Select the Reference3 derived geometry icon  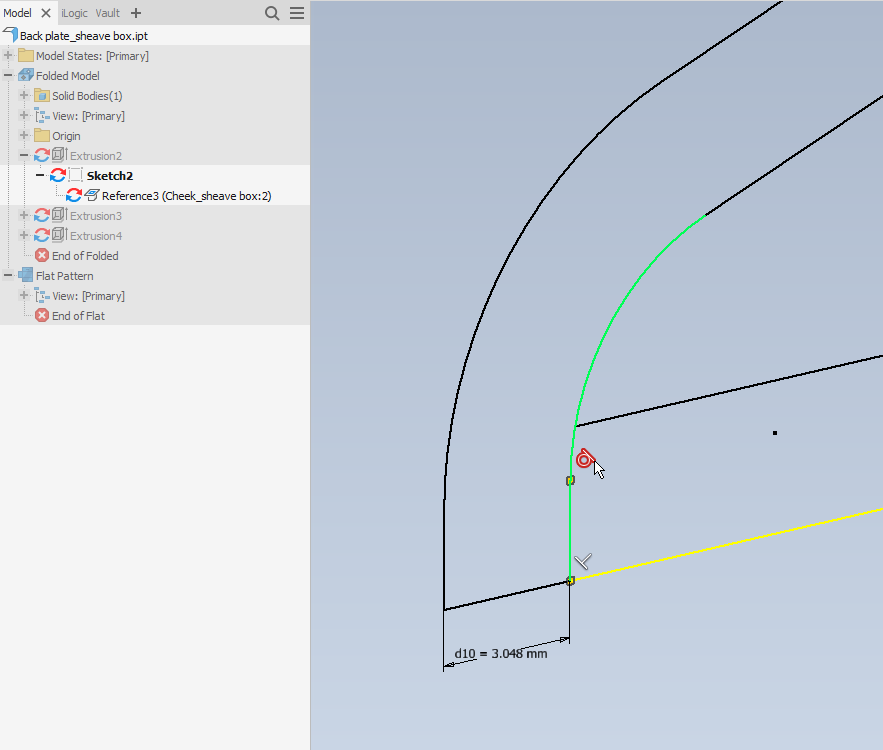90,195
